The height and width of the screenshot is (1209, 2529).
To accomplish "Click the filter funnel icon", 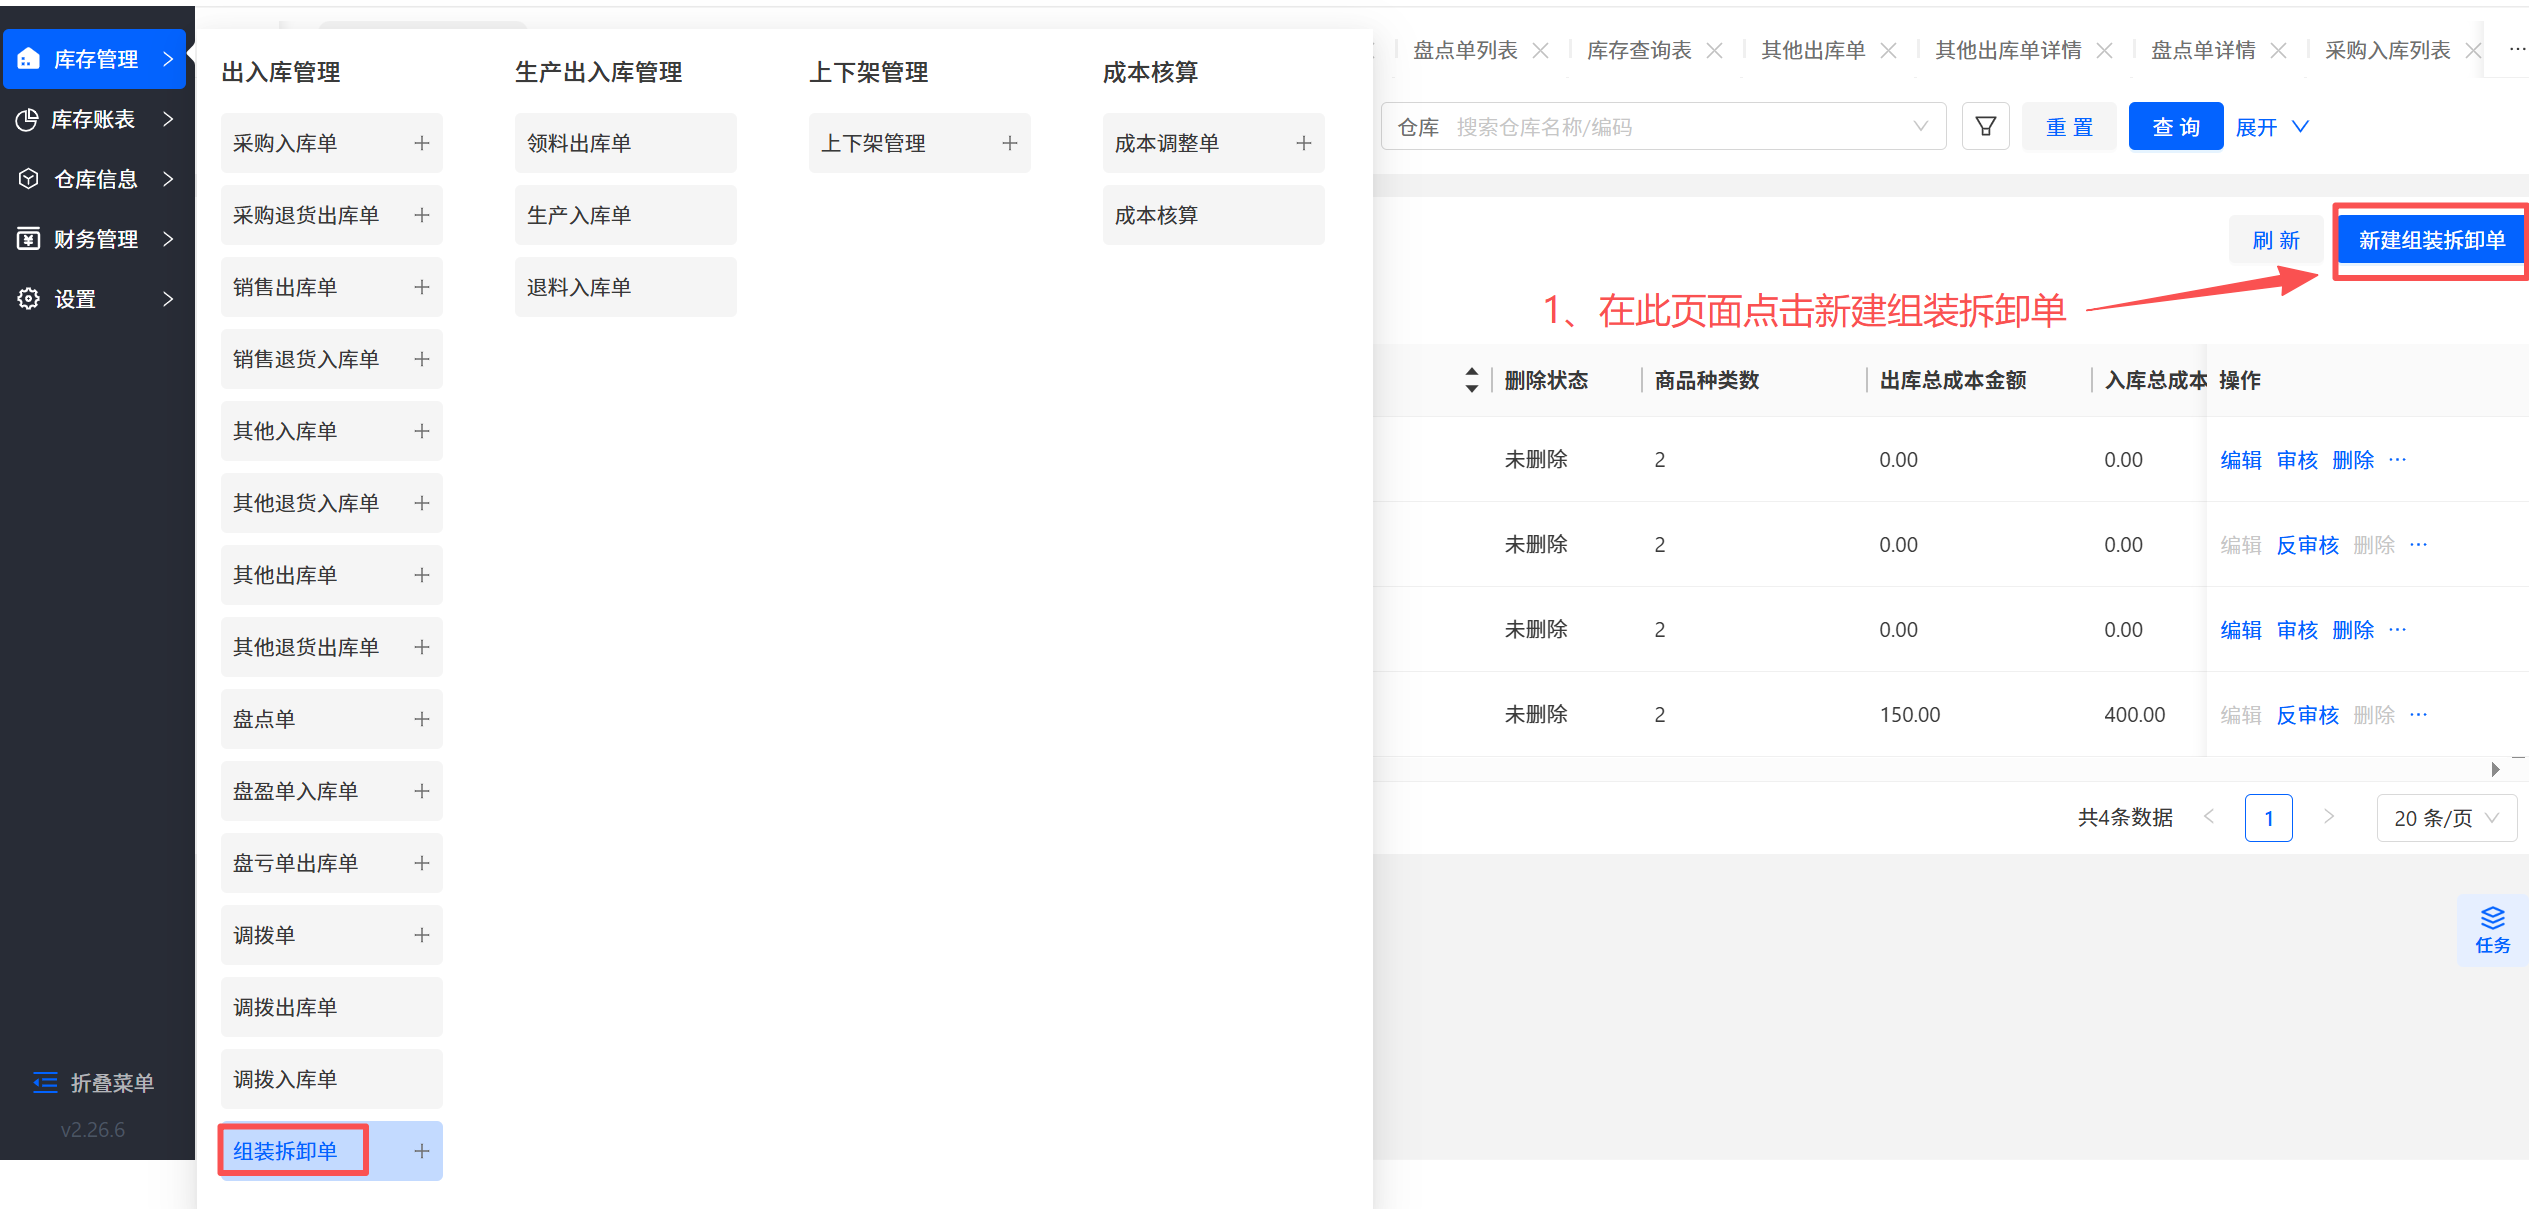I will [1985, 127].
